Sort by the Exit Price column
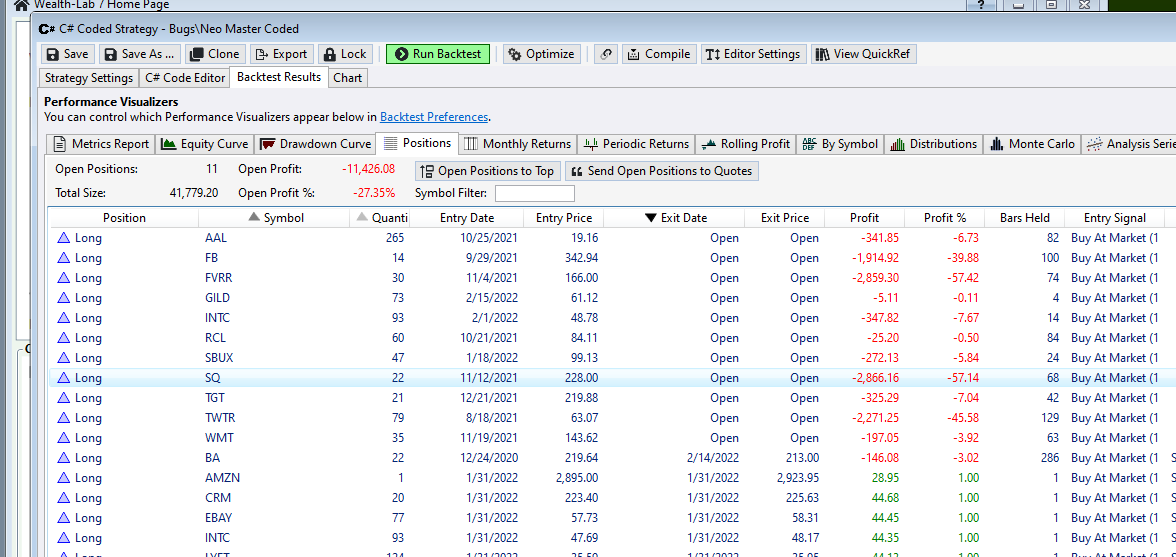 click(x=784, y=218)
